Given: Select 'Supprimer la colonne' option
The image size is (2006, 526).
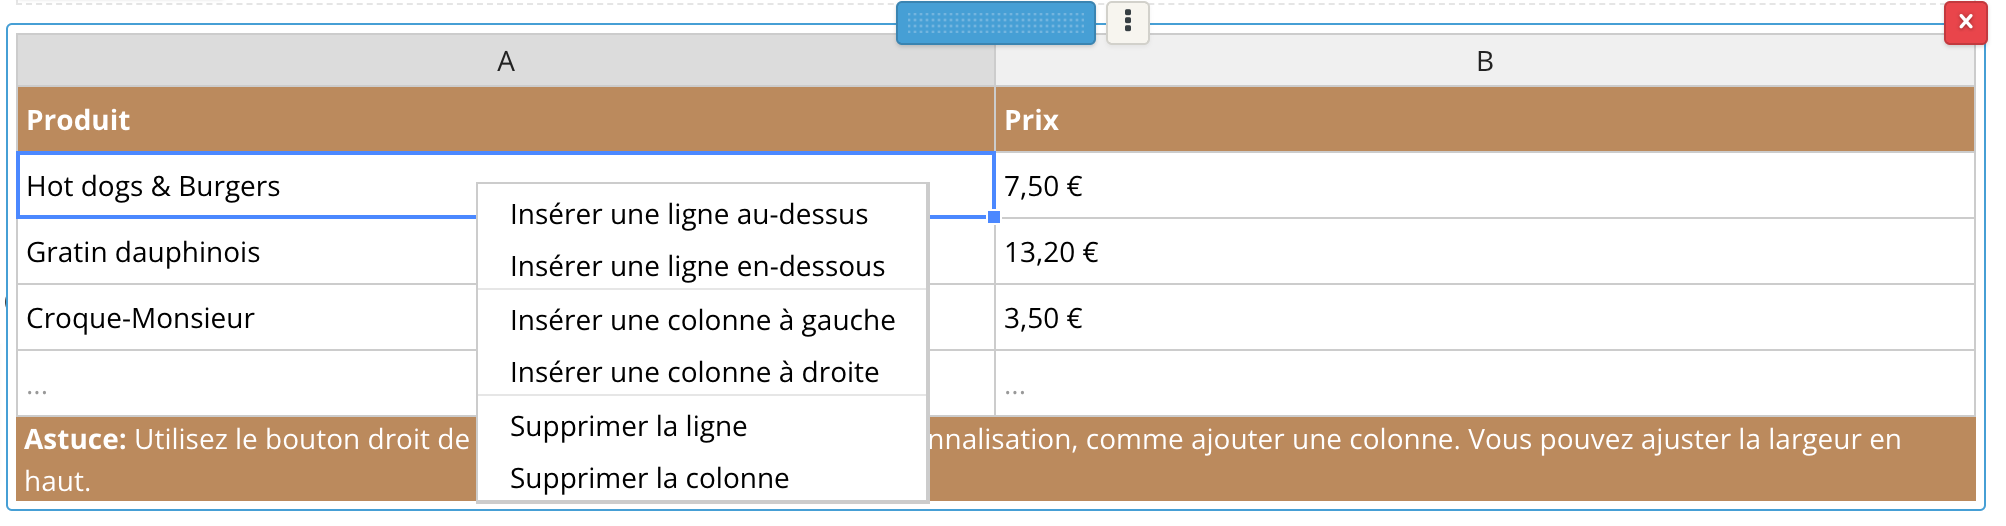Looking at the screenshot, I should point(649,478).
